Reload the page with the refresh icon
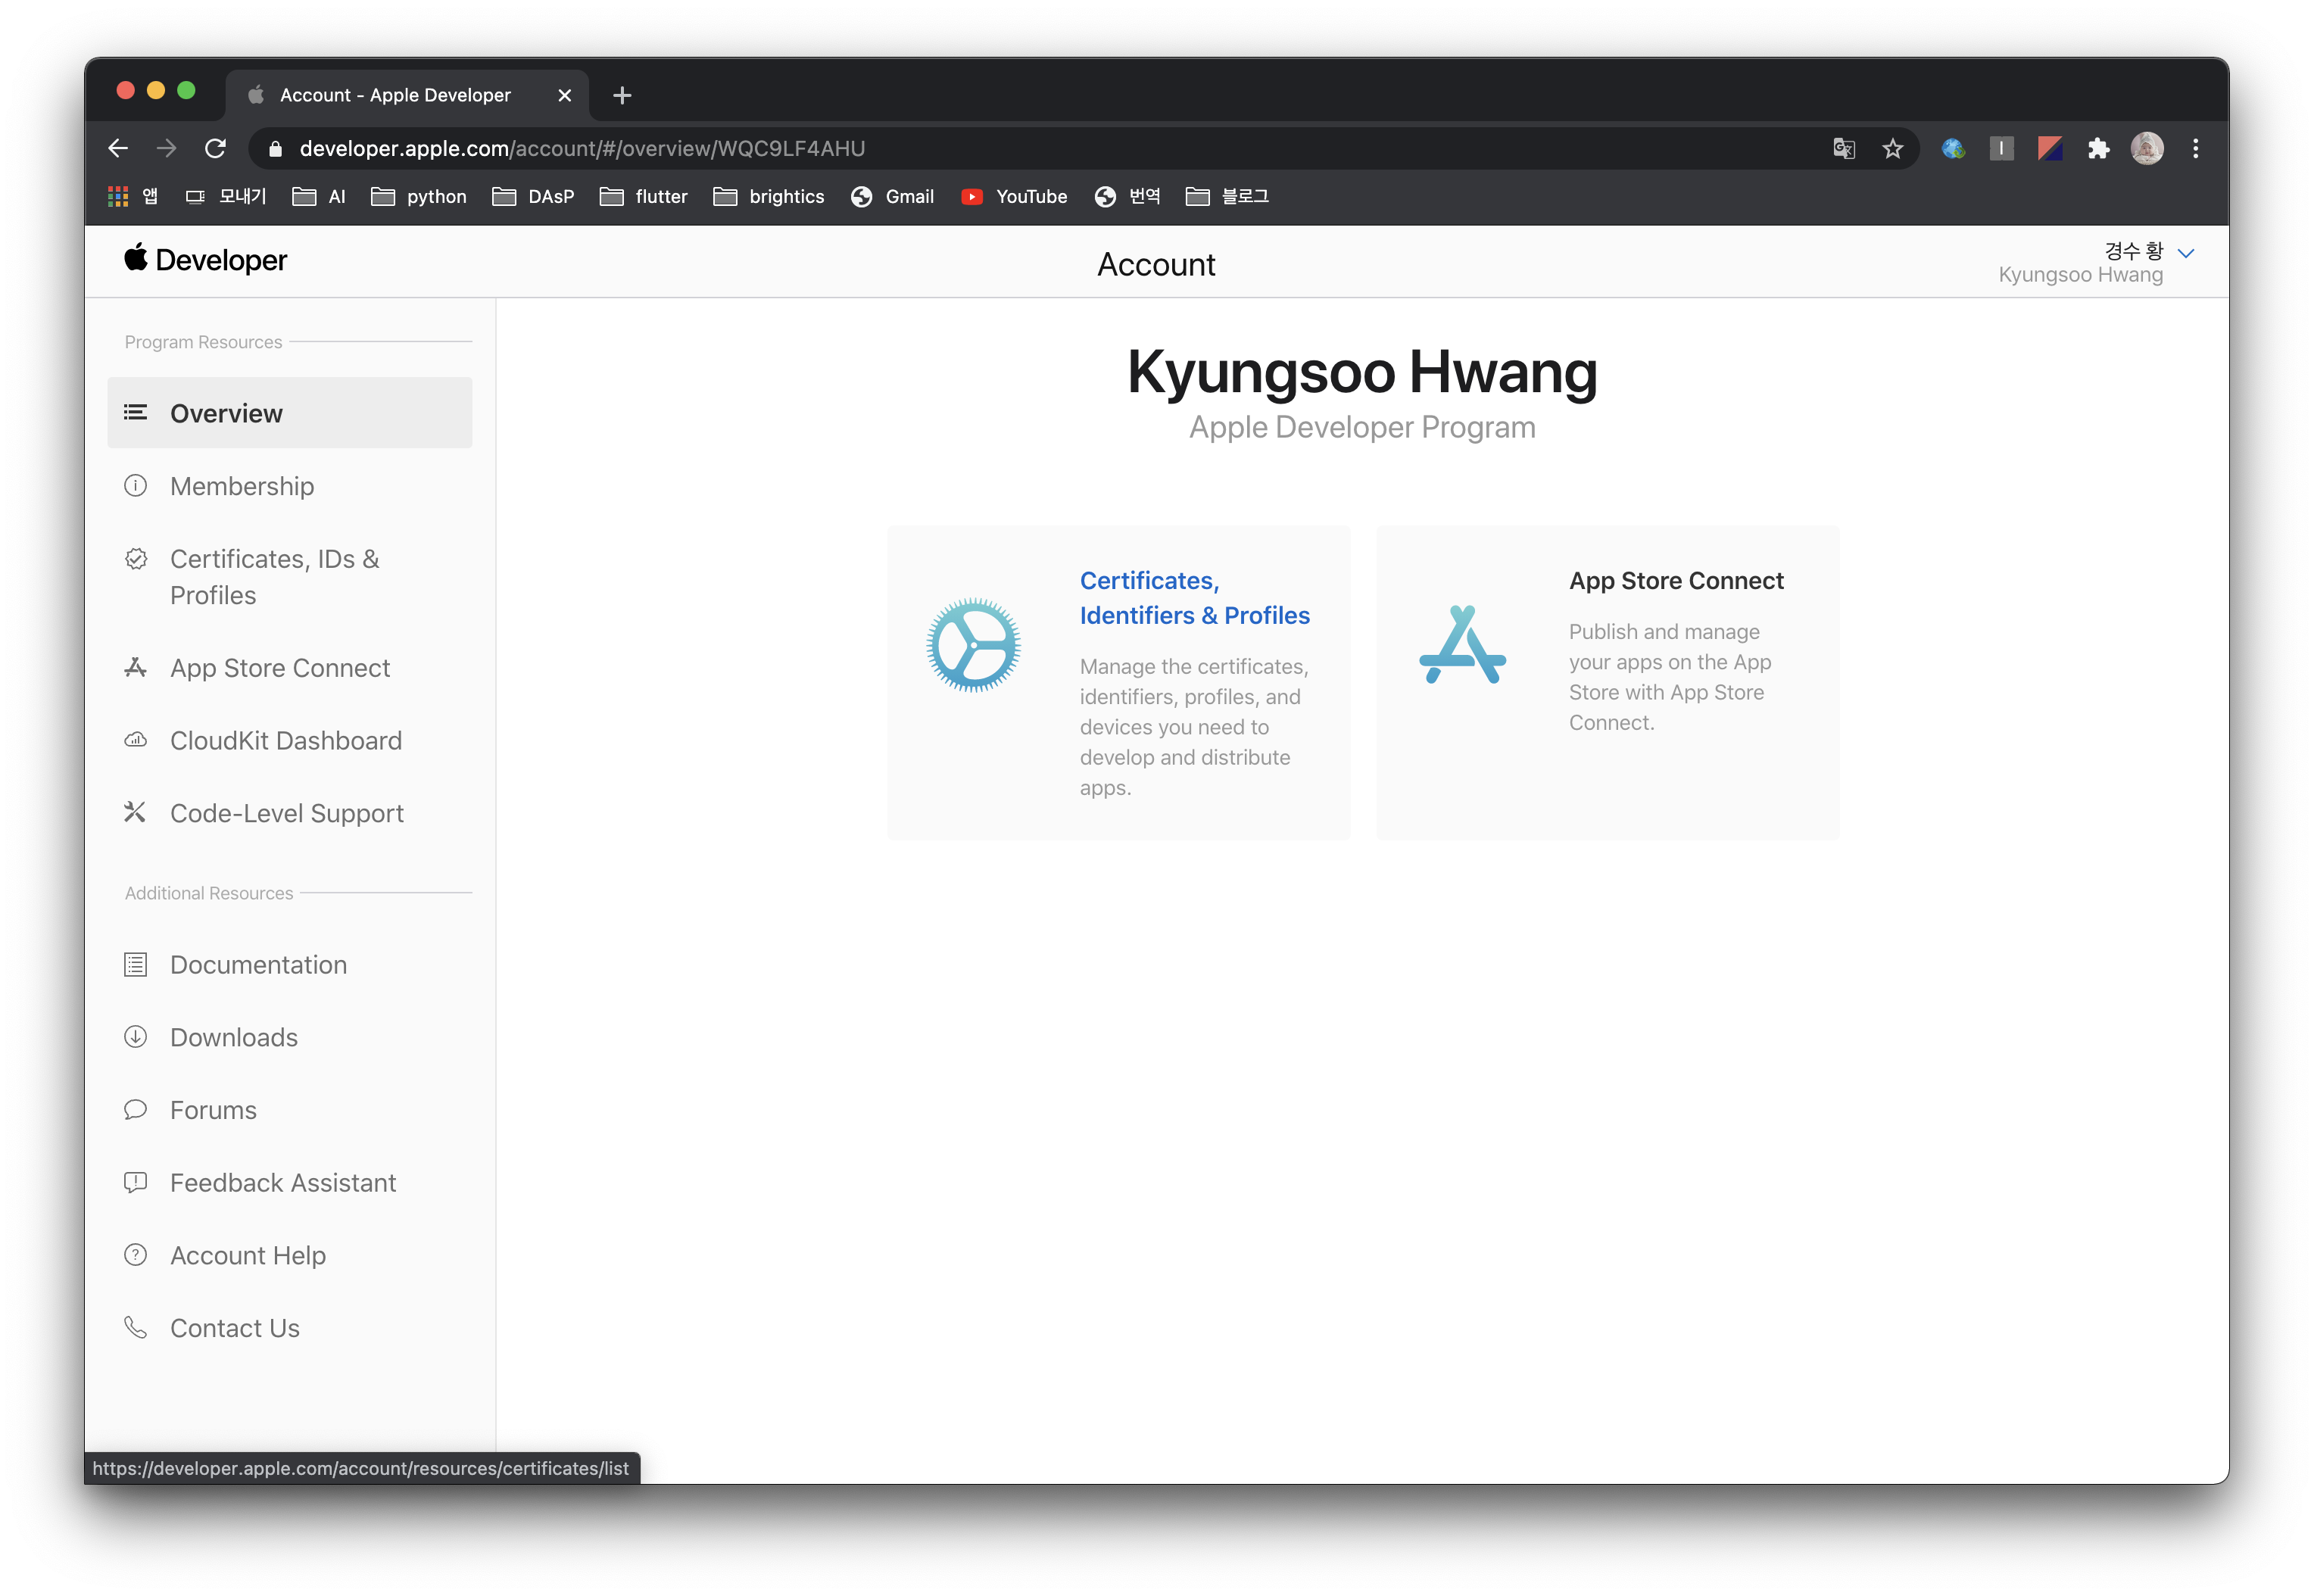2314x1596 pixels. 215,149
